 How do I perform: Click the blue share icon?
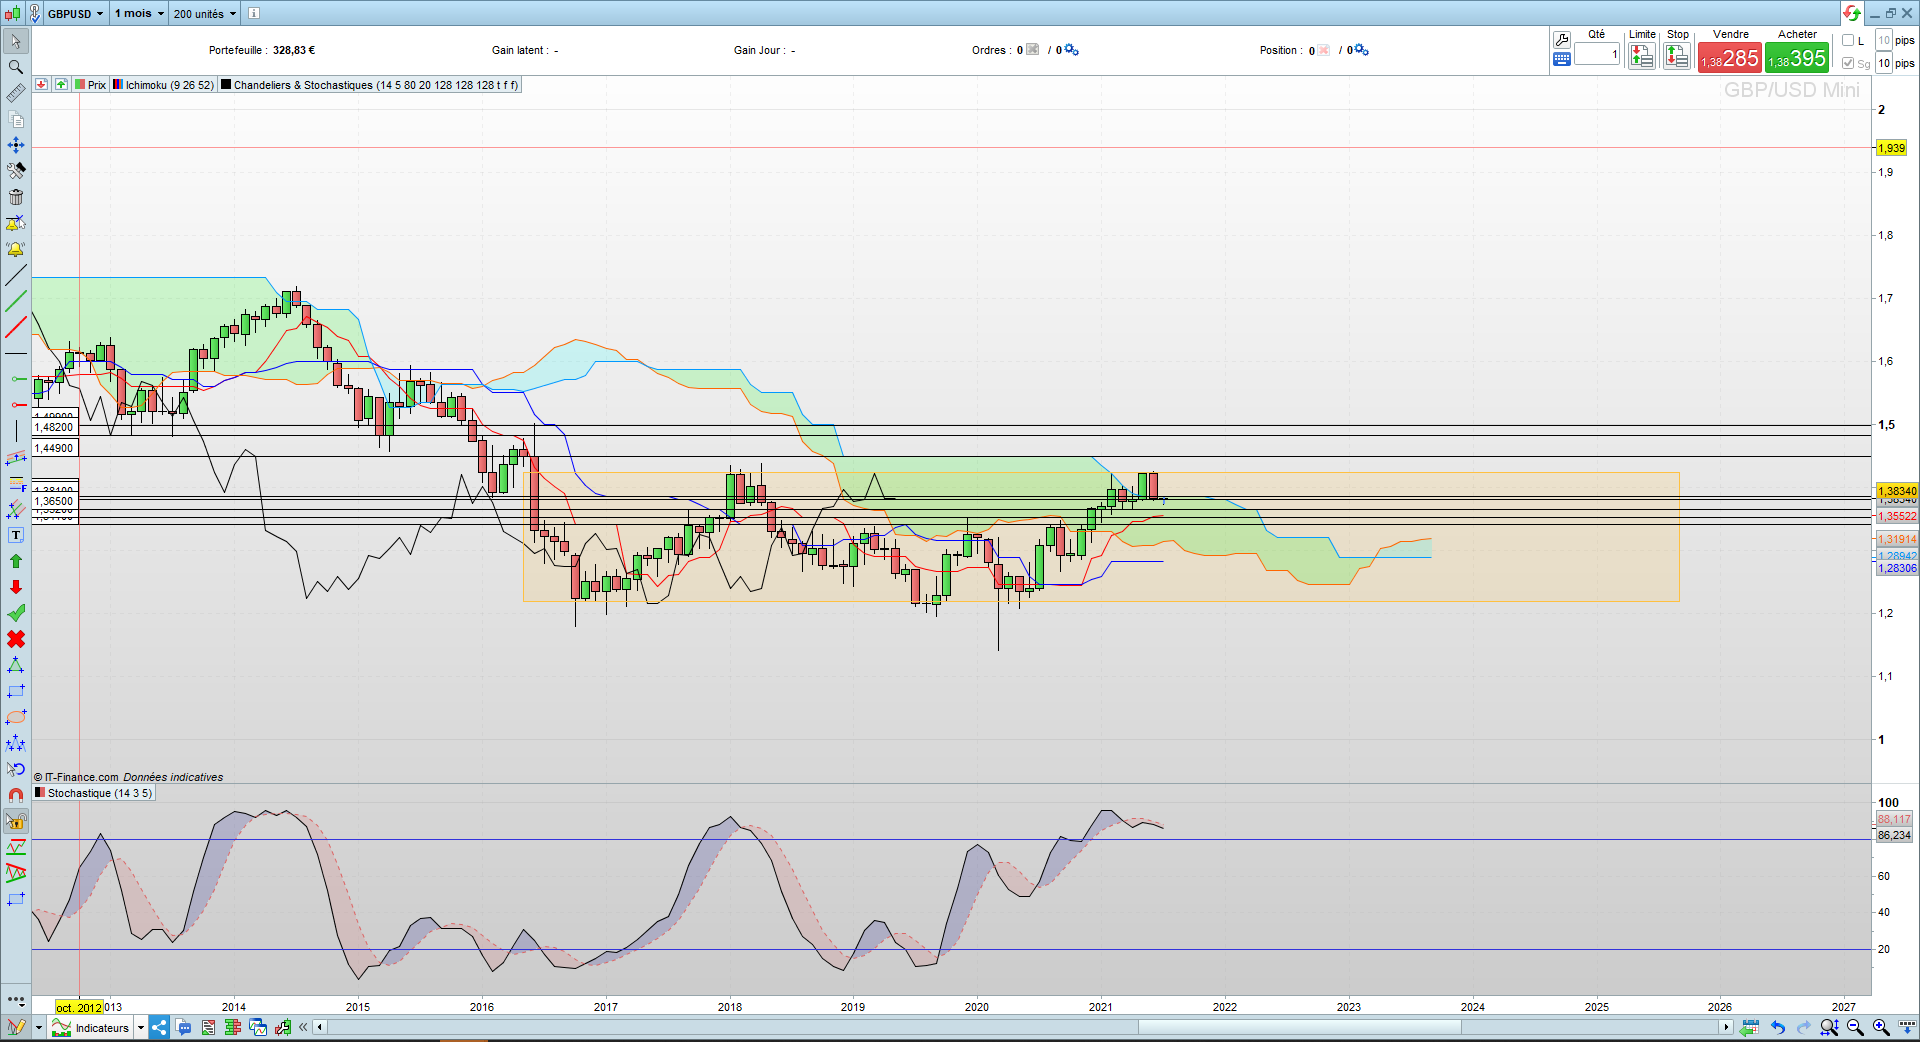coord(159,1027)
